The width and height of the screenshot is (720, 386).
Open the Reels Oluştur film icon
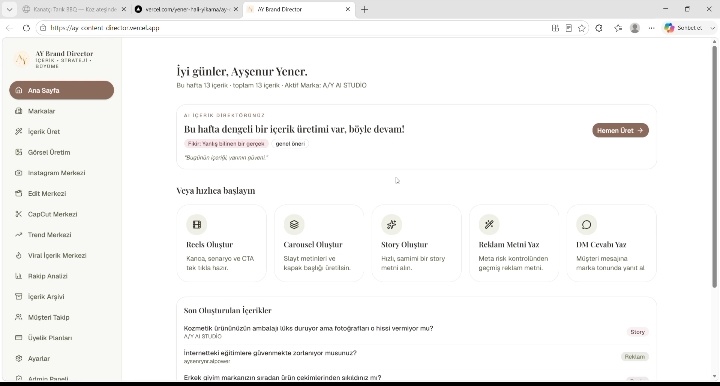197,224
